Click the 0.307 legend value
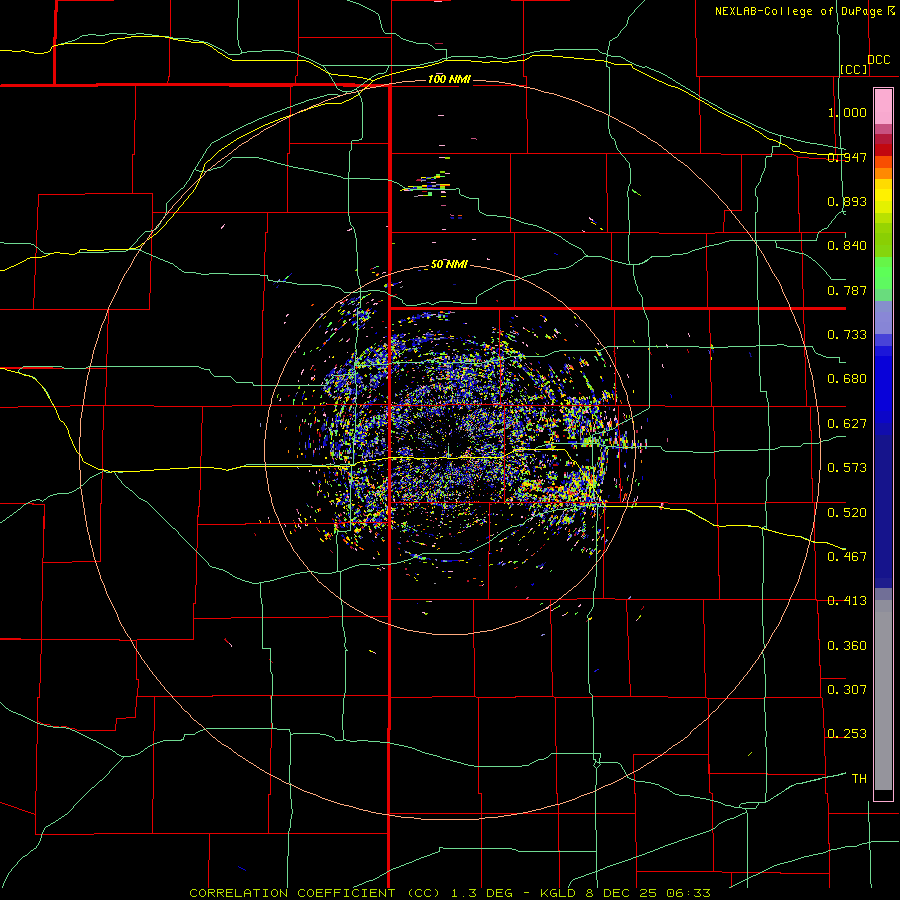Screen dimensions: 900x900 (x=847, y=690)
